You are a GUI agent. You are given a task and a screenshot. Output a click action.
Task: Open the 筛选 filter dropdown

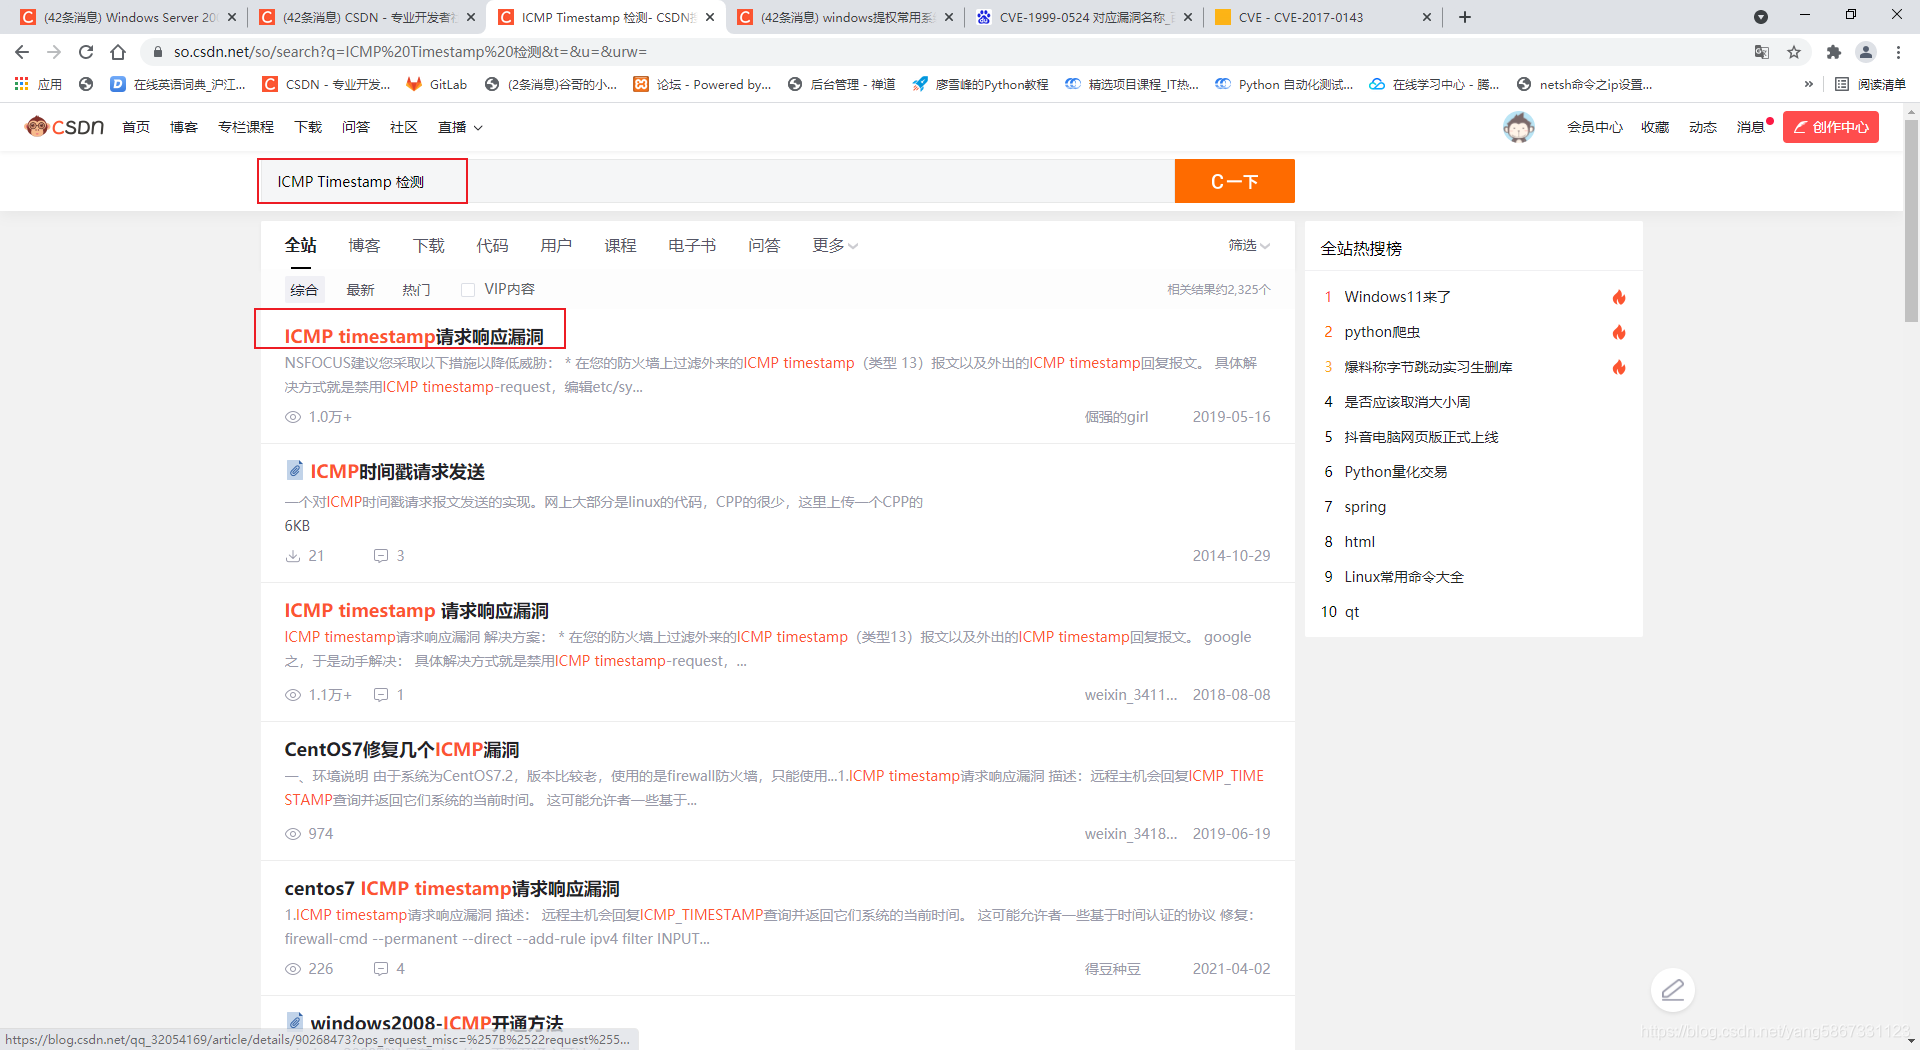(1249, 246)
